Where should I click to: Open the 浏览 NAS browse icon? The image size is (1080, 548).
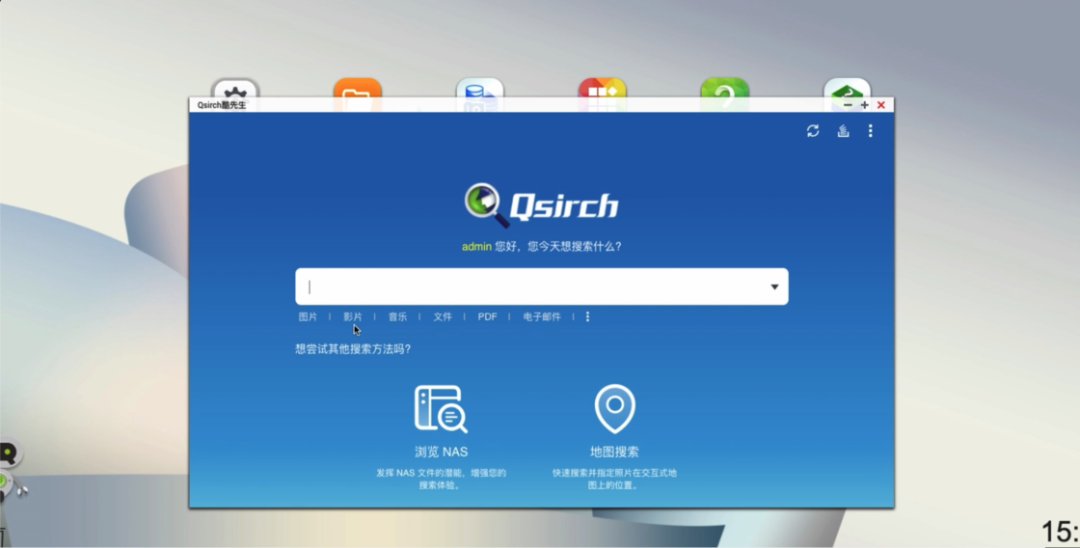[441, 409]
